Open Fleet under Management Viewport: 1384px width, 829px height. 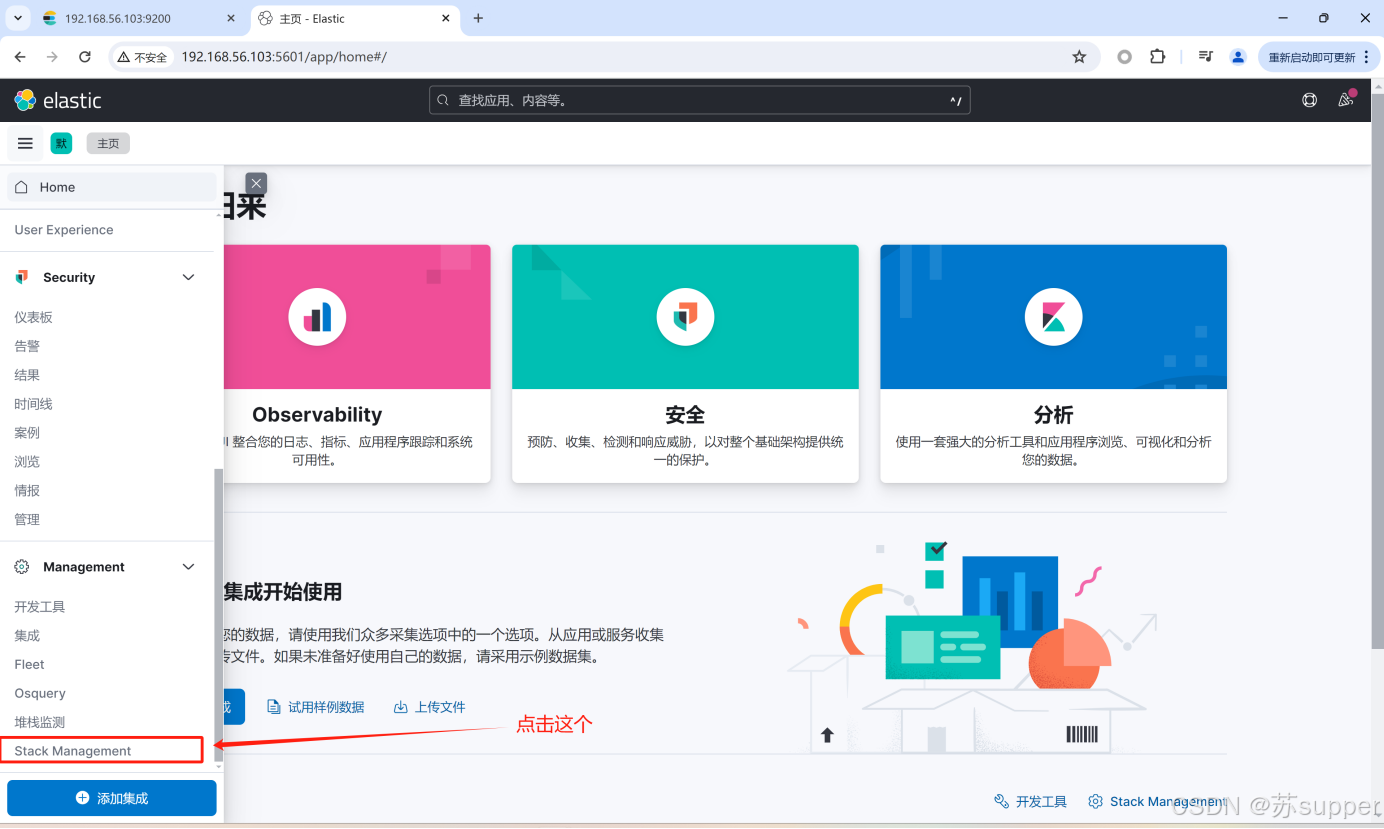point(29,665)
